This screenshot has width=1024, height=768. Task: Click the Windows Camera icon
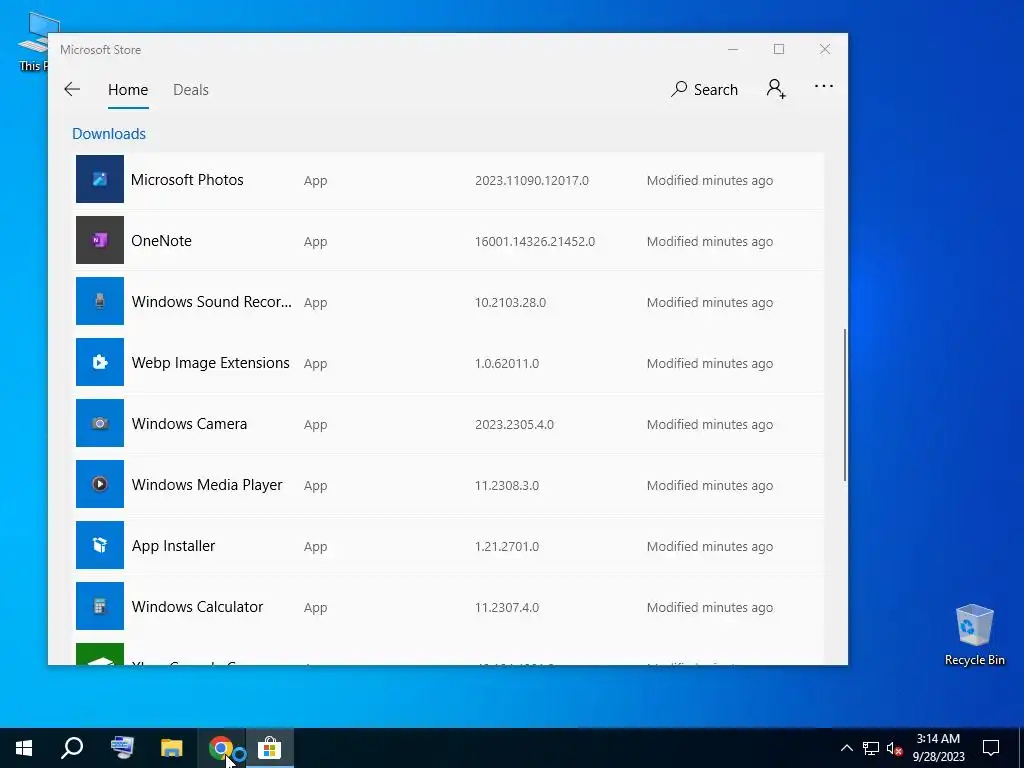[100, 423]
